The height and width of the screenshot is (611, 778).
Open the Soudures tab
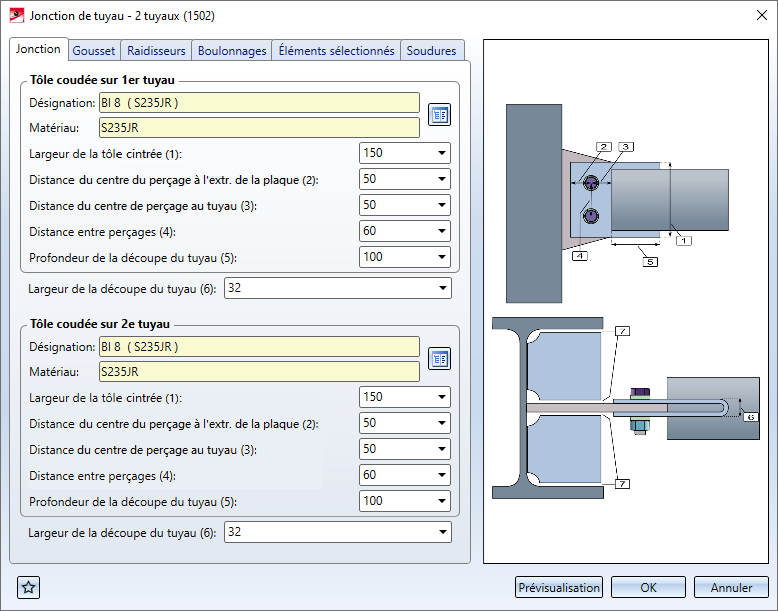[432, 51]
